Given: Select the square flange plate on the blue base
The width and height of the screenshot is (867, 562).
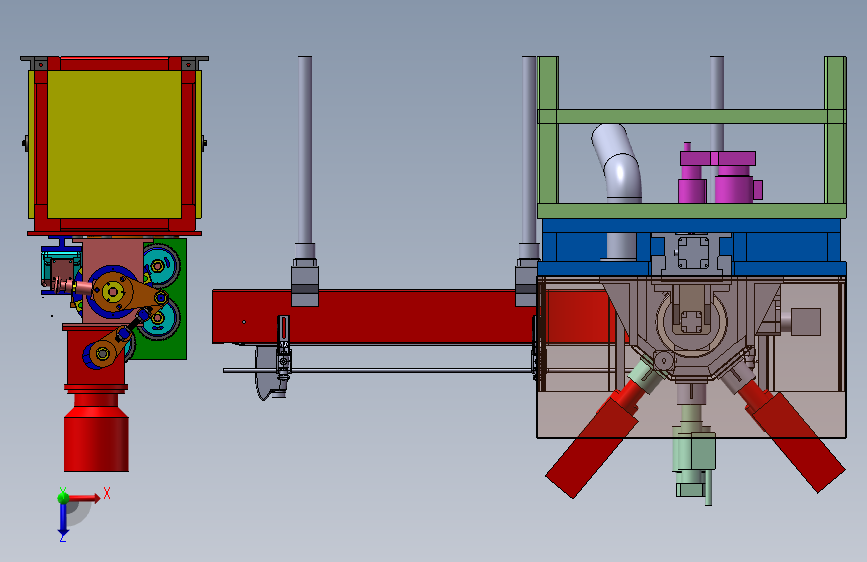Looking at the screenshot, I should click(x=693, y=252).
